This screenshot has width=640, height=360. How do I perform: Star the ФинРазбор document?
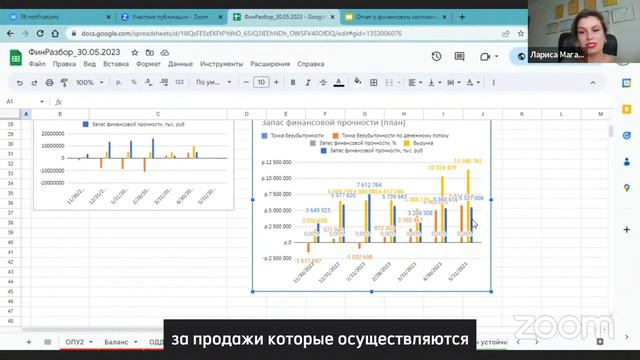point(135,53)
